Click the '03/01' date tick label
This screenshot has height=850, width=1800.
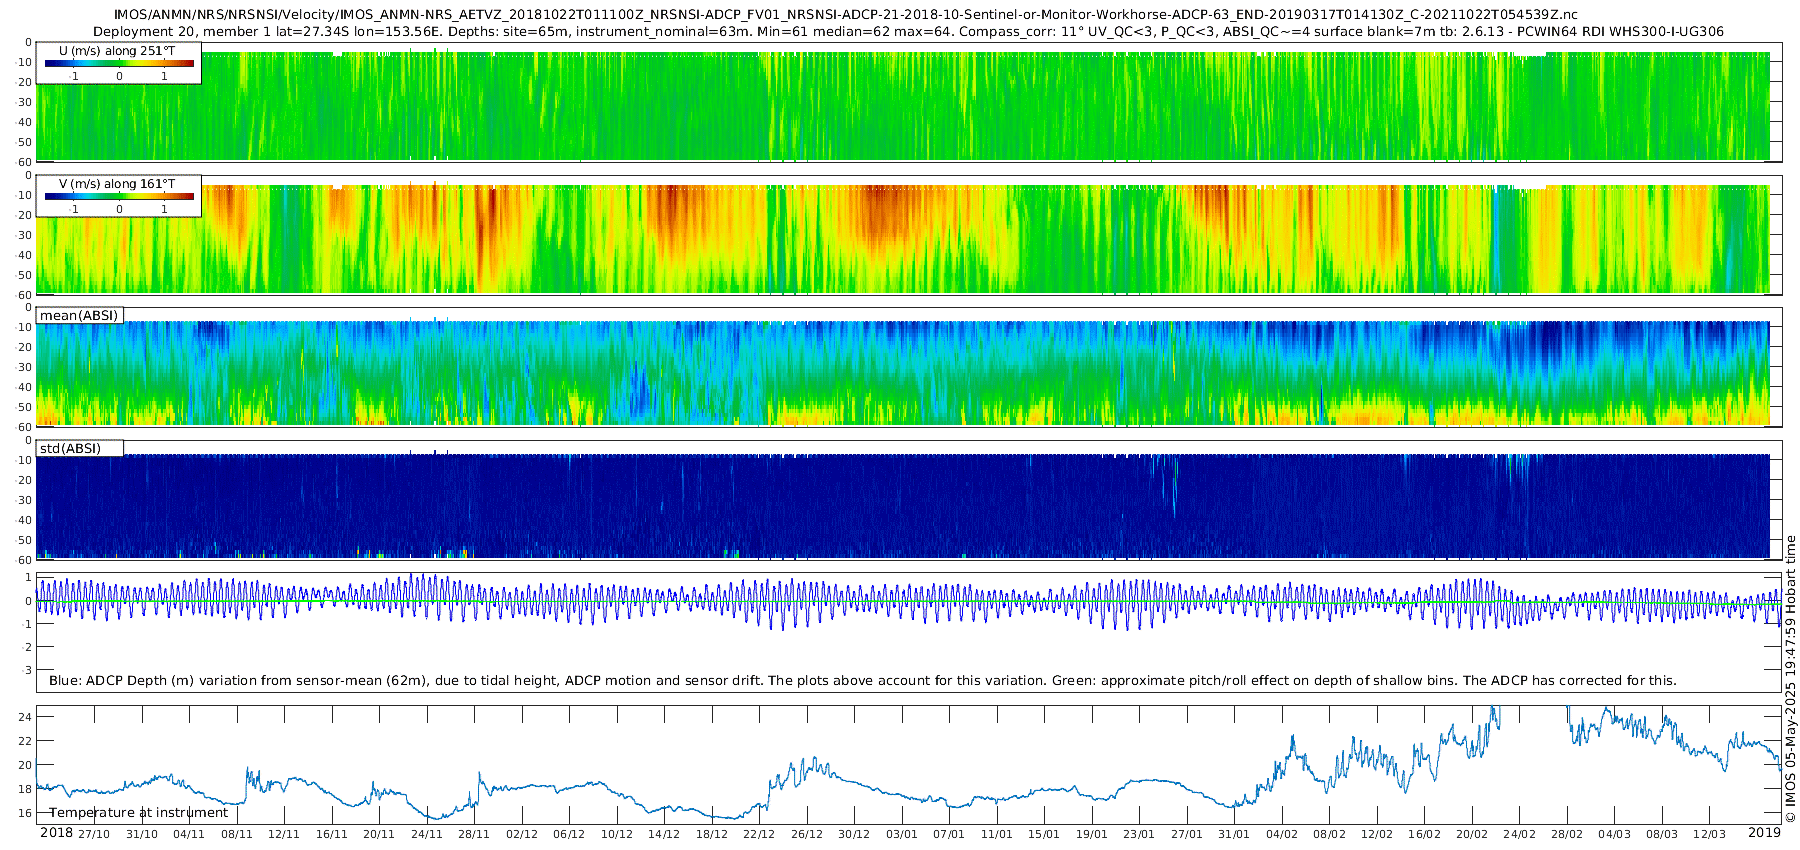point(902,834)
